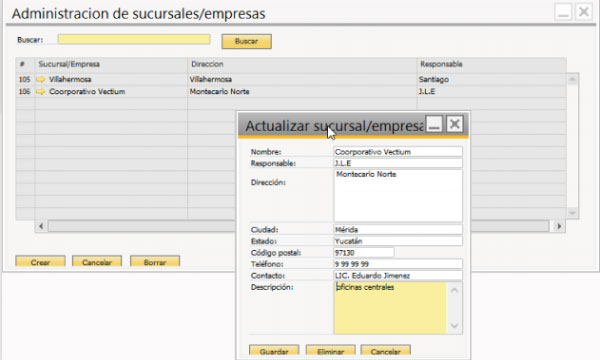This screenshot has width=600, height=360.
Task: Click the Teléfono field
Action: click(398, 264)
